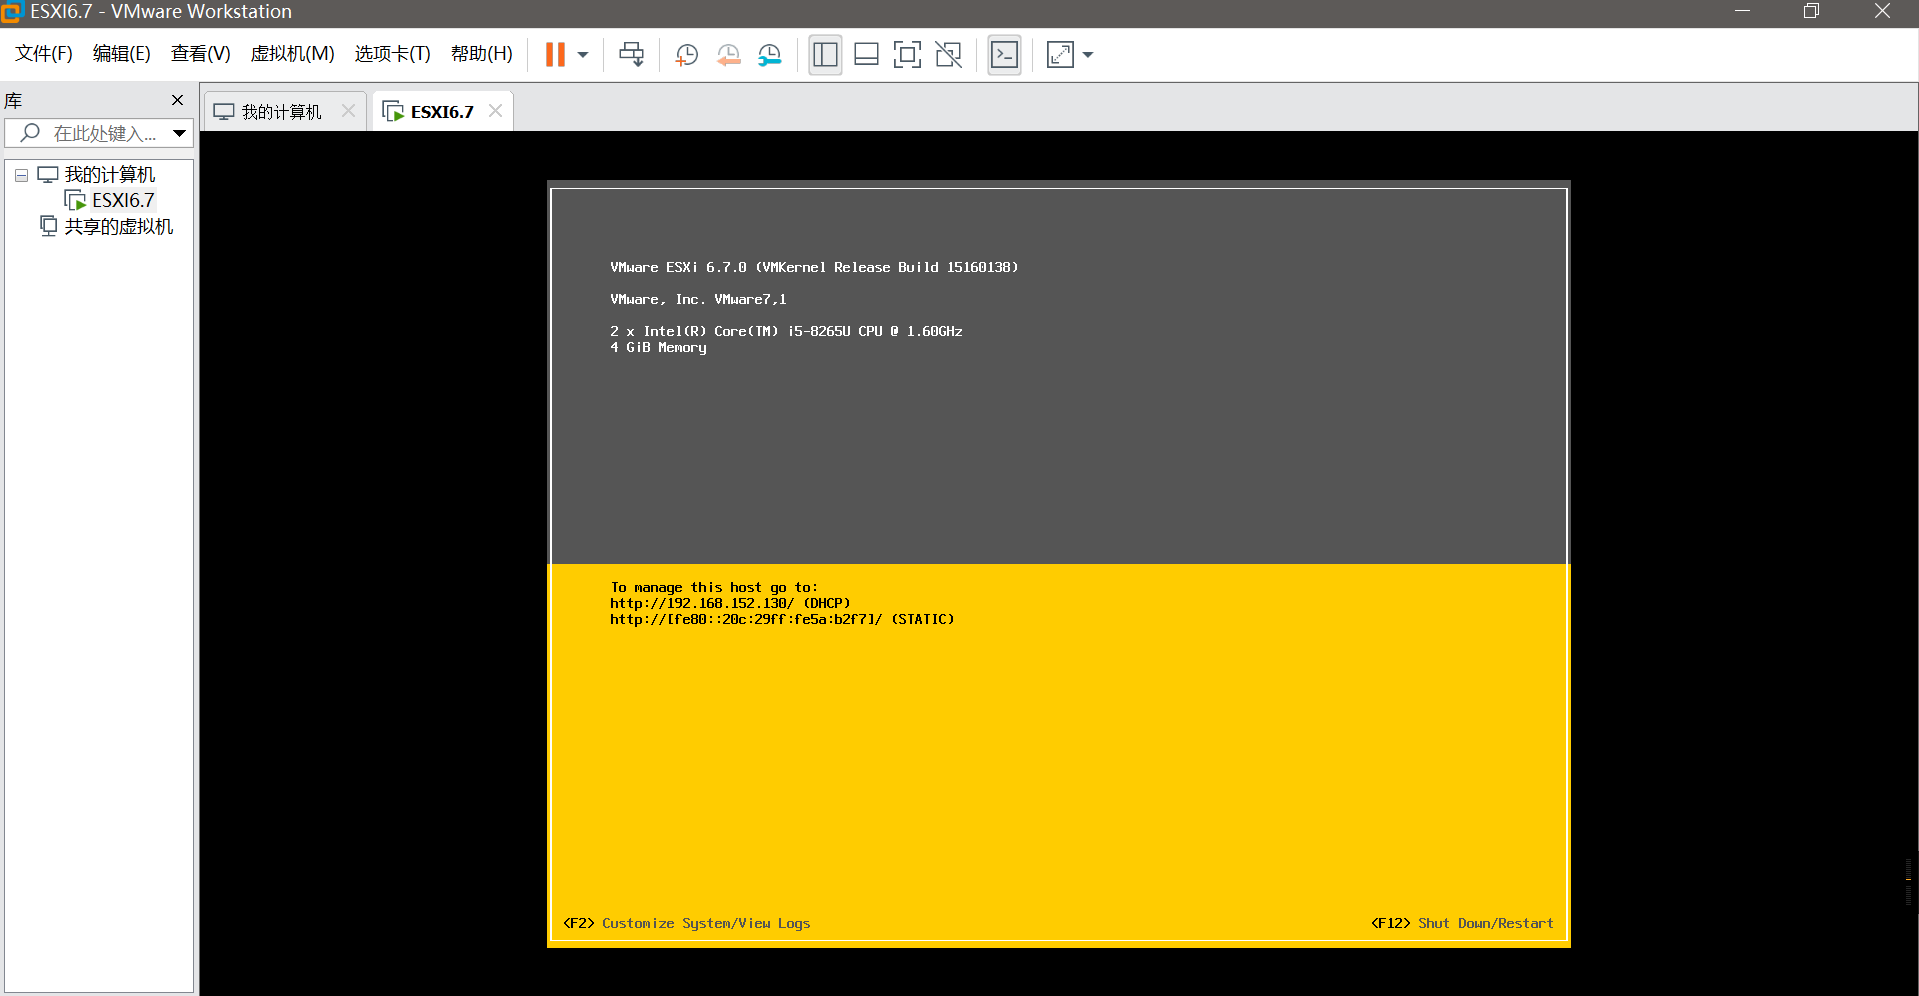Open the snapshot manager
Viewport: 1919px width, 996px height.
pos(769,54)
